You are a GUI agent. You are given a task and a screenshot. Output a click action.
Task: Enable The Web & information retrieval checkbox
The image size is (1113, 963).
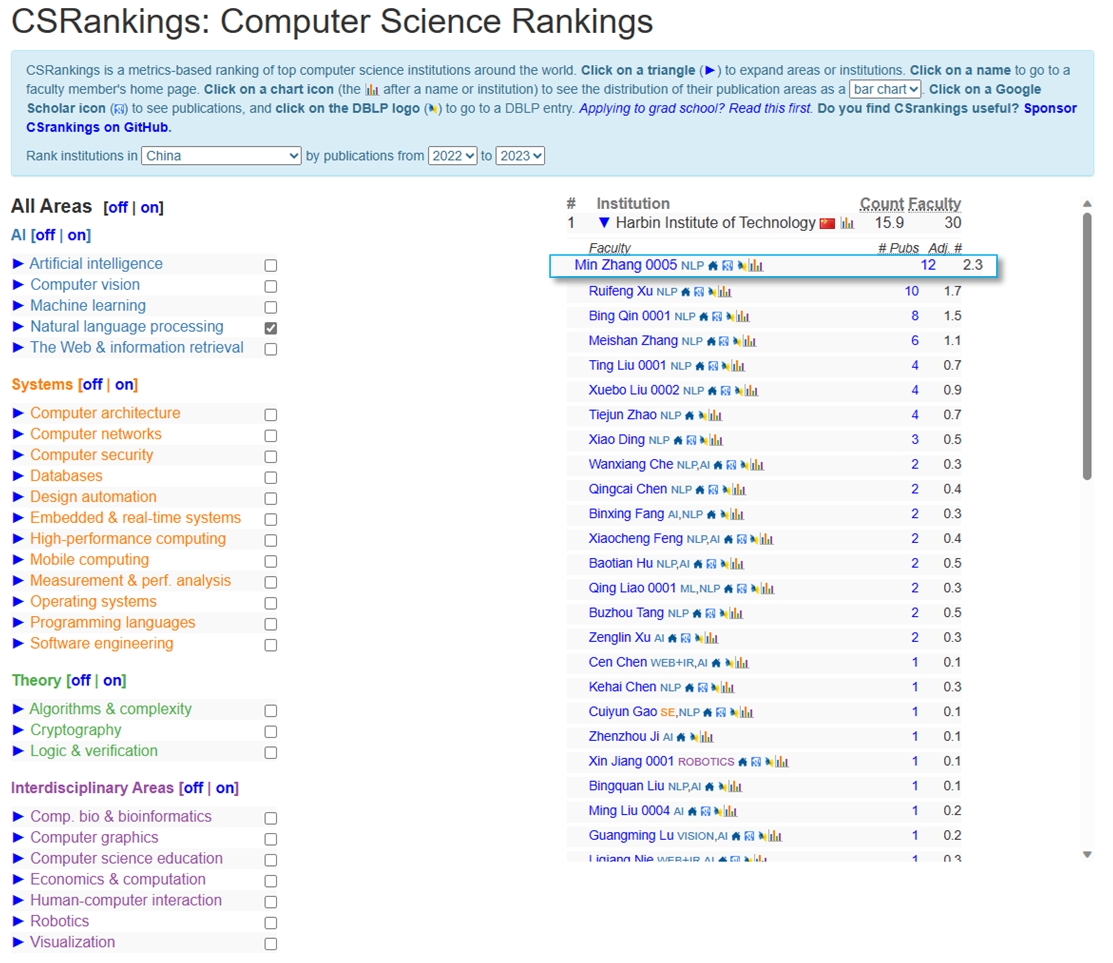[x=270, y=349]
